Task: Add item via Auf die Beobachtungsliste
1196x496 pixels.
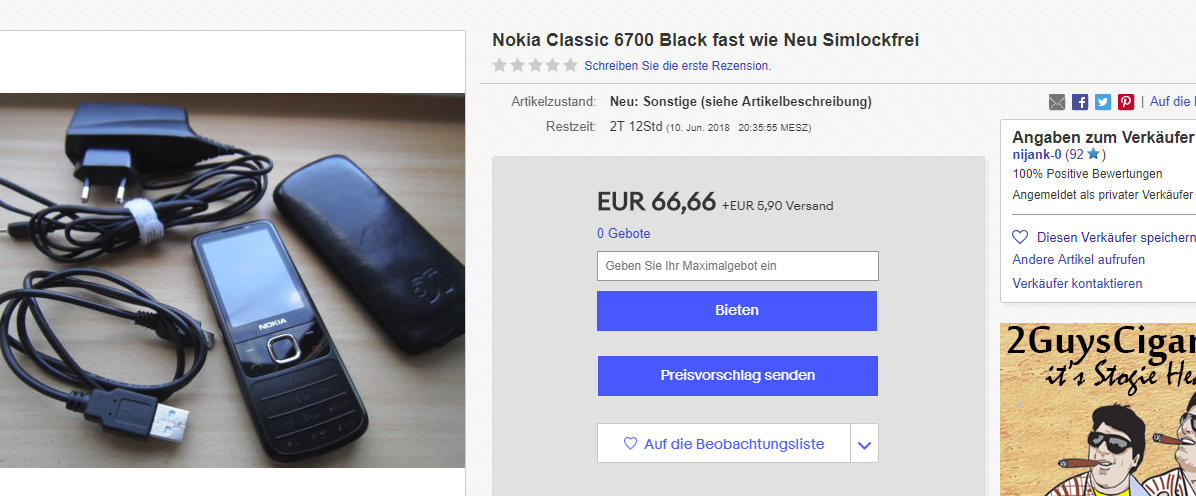Action: [724, 444]
